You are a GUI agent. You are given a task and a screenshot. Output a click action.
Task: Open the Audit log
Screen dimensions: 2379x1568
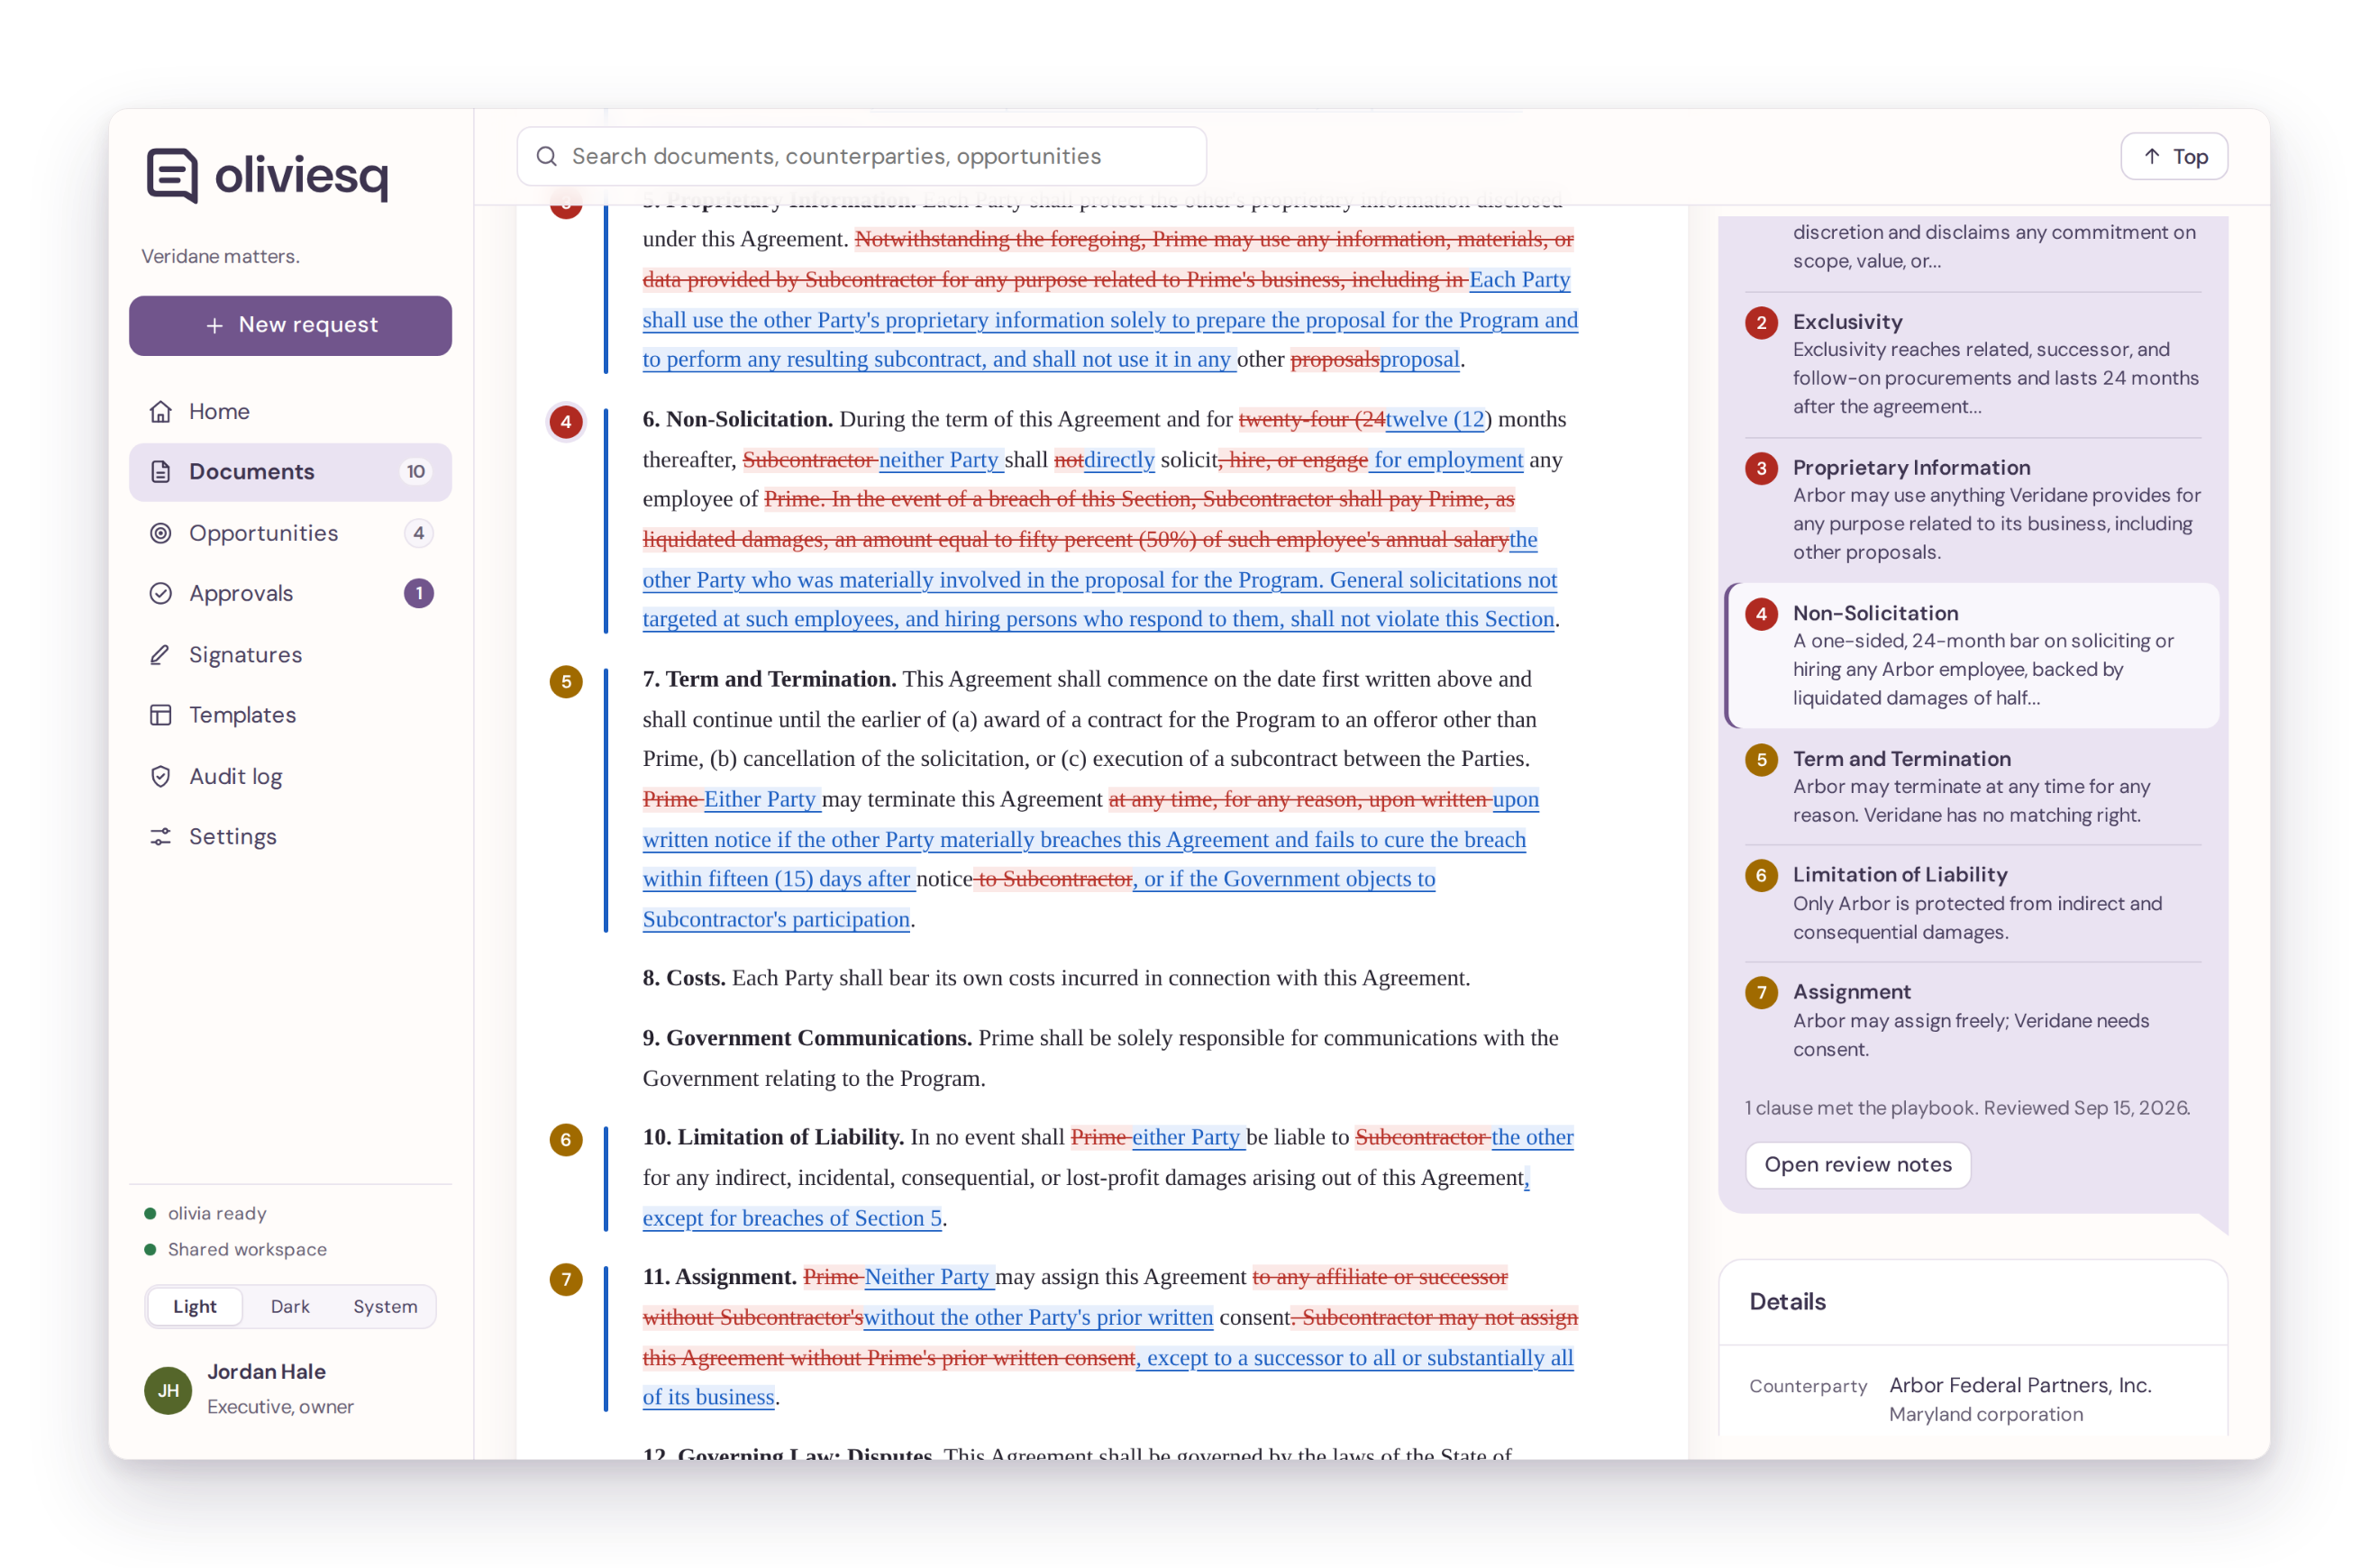290,777
